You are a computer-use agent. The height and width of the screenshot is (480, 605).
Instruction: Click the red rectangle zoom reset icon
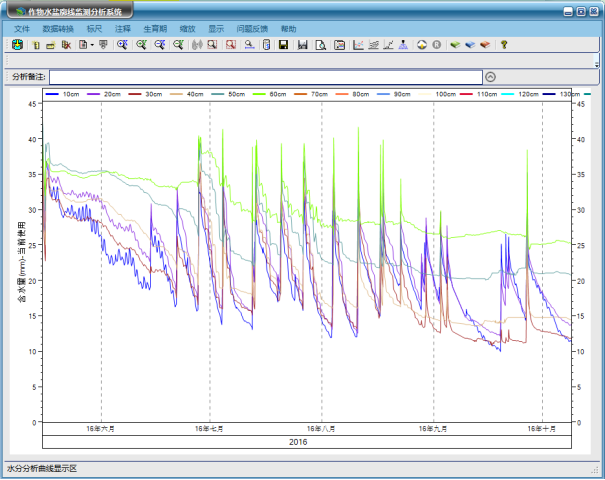[231, 45]
